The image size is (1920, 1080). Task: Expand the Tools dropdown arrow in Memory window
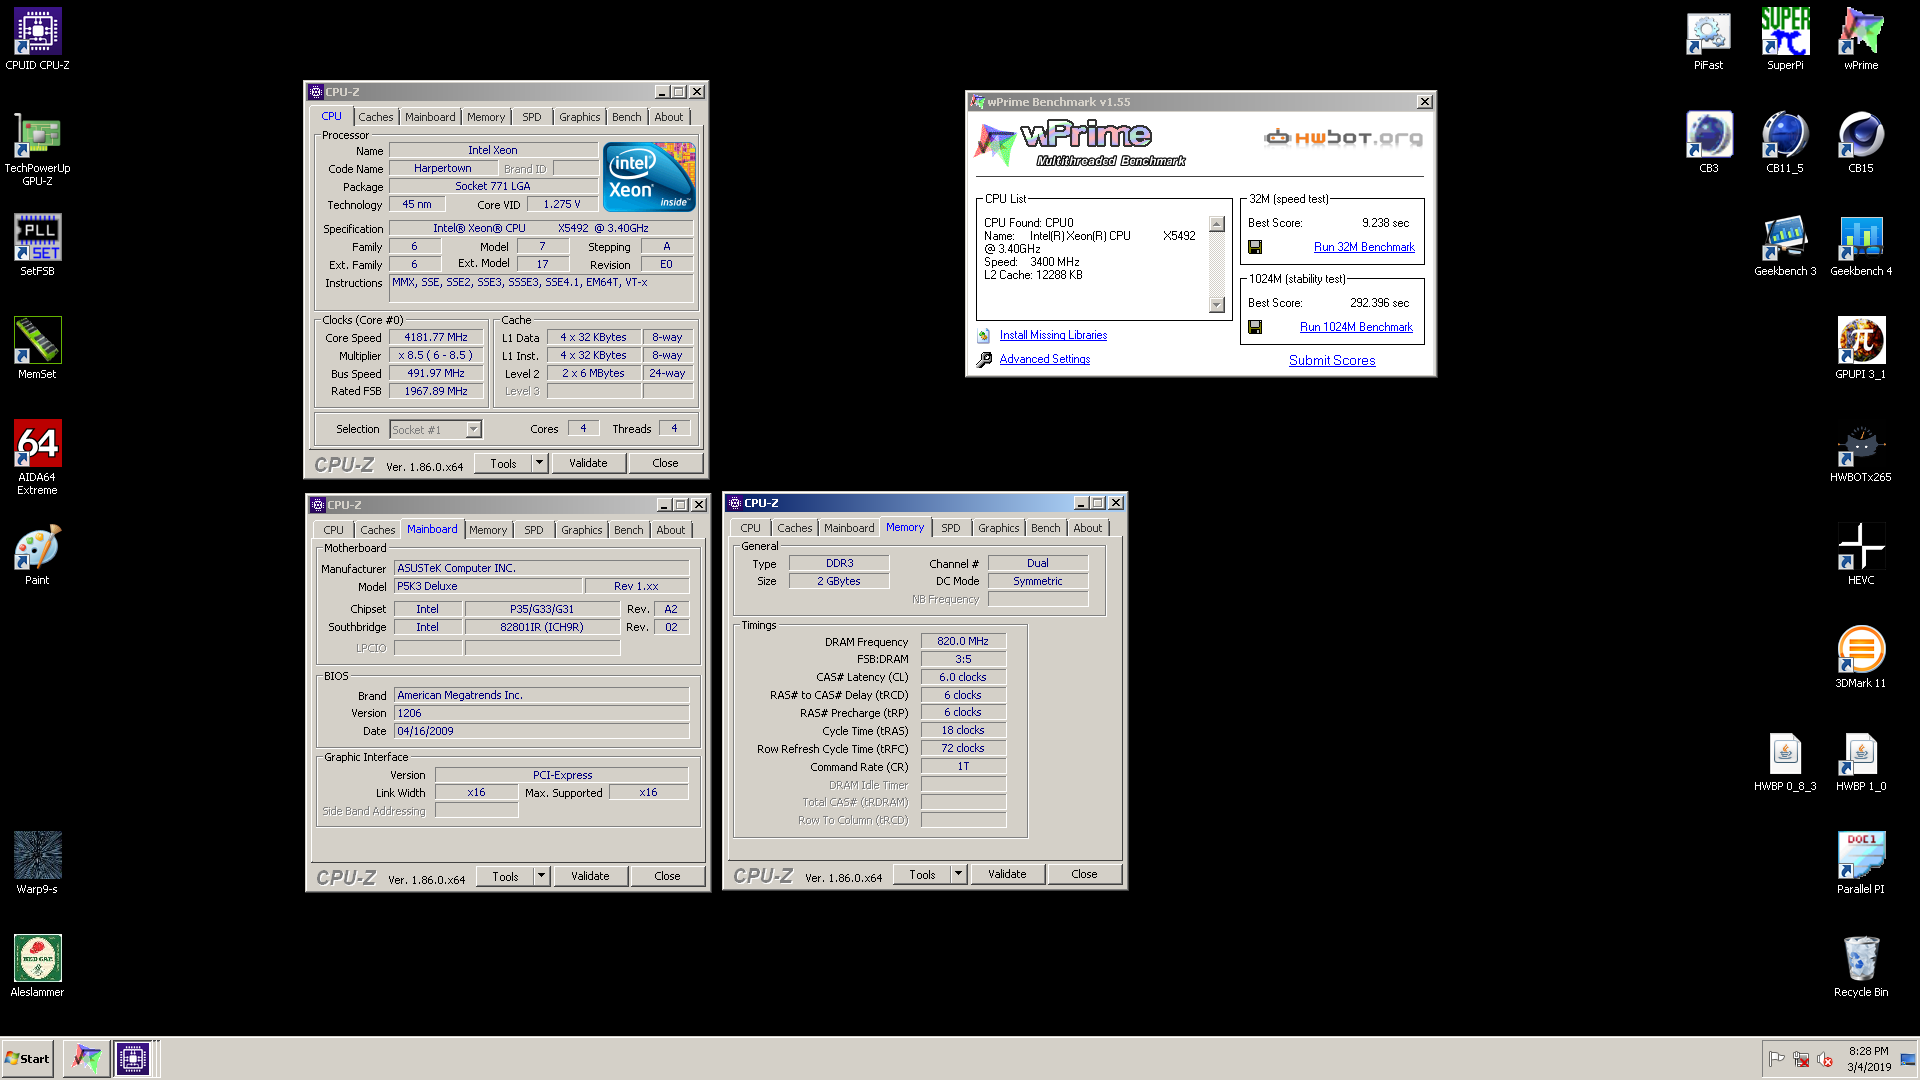click(959, 874)
